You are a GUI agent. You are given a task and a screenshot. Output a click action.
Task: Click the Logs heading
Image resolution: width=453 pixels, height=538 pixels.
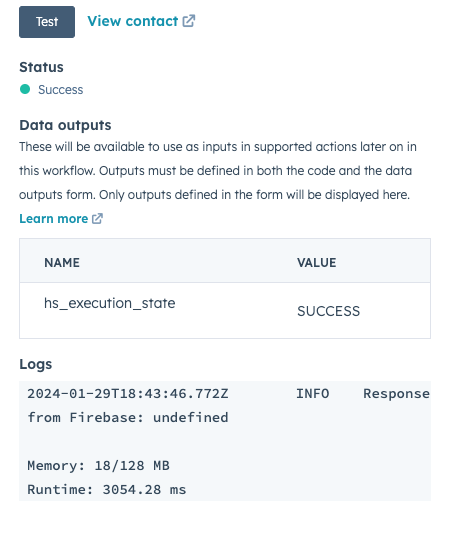(36, 364)
